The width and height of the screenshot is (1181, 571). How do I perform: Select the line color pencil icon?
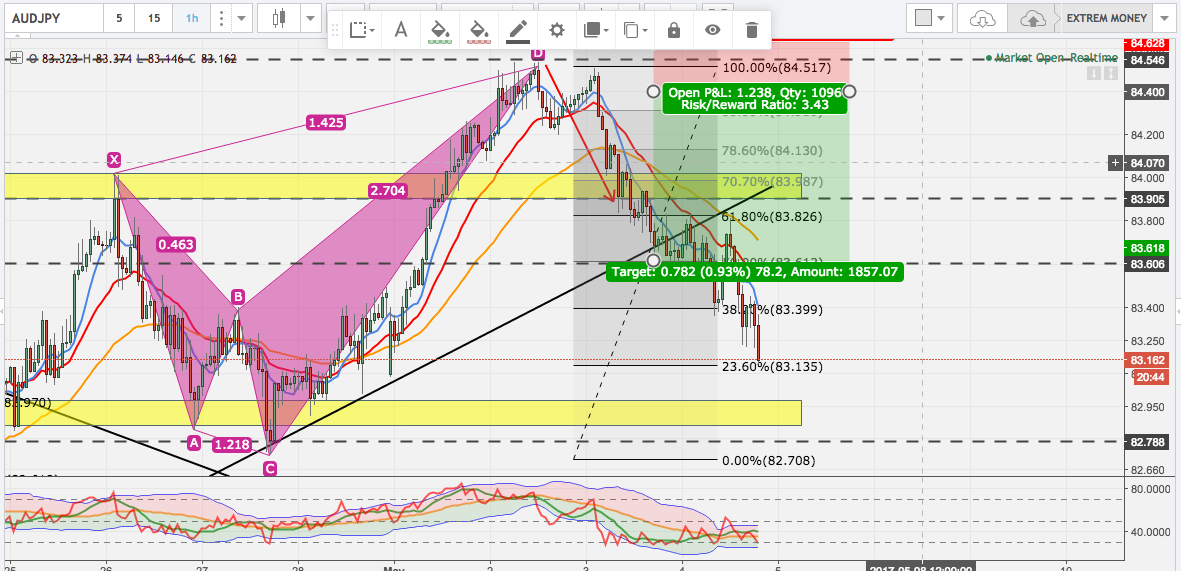tap(517, 30)
